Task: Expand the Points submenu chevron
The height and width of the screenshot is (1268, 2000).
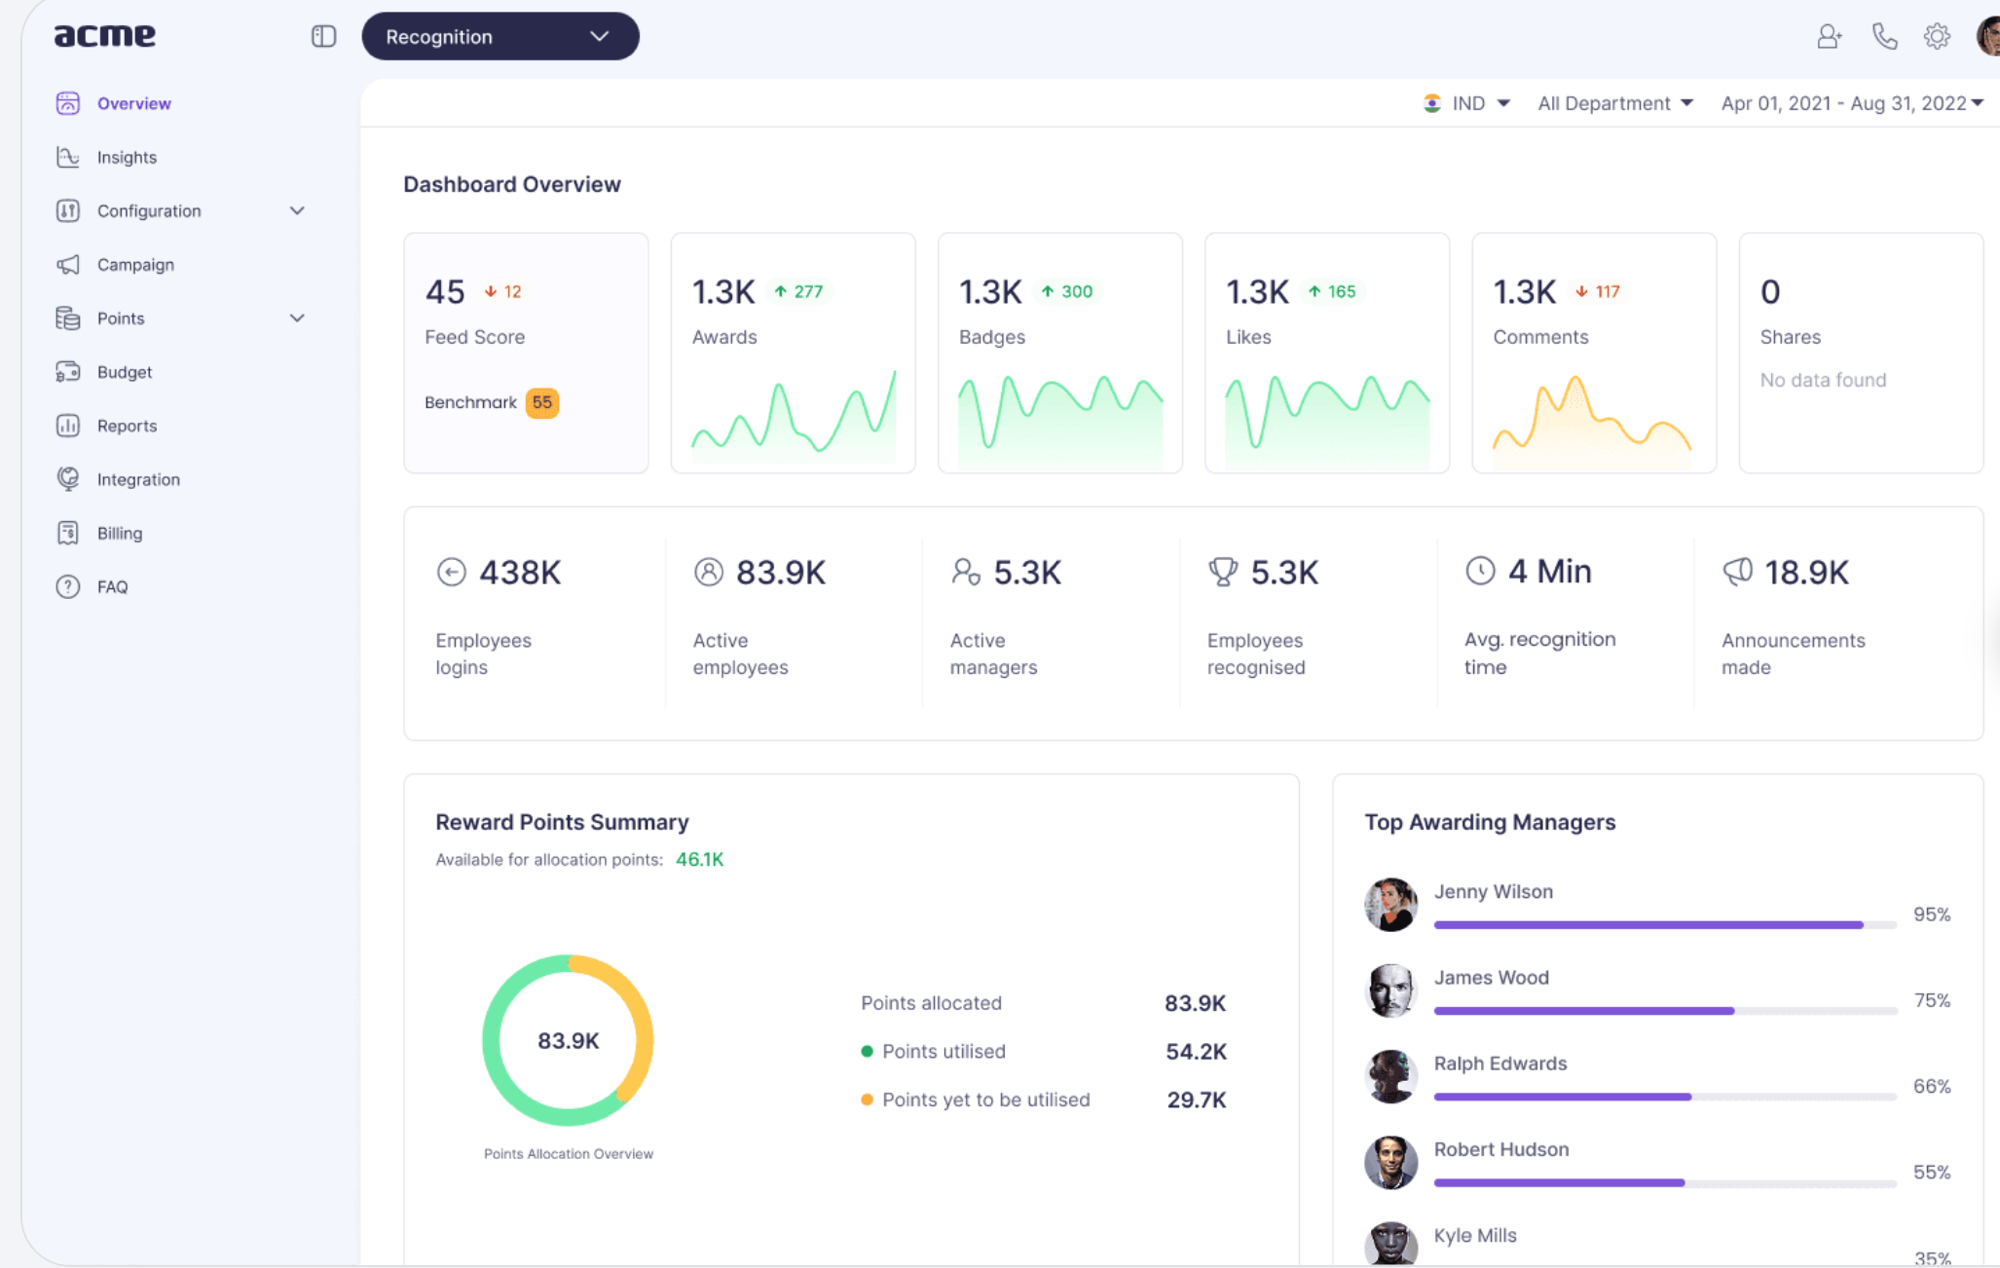Action: tap(297, 318)
